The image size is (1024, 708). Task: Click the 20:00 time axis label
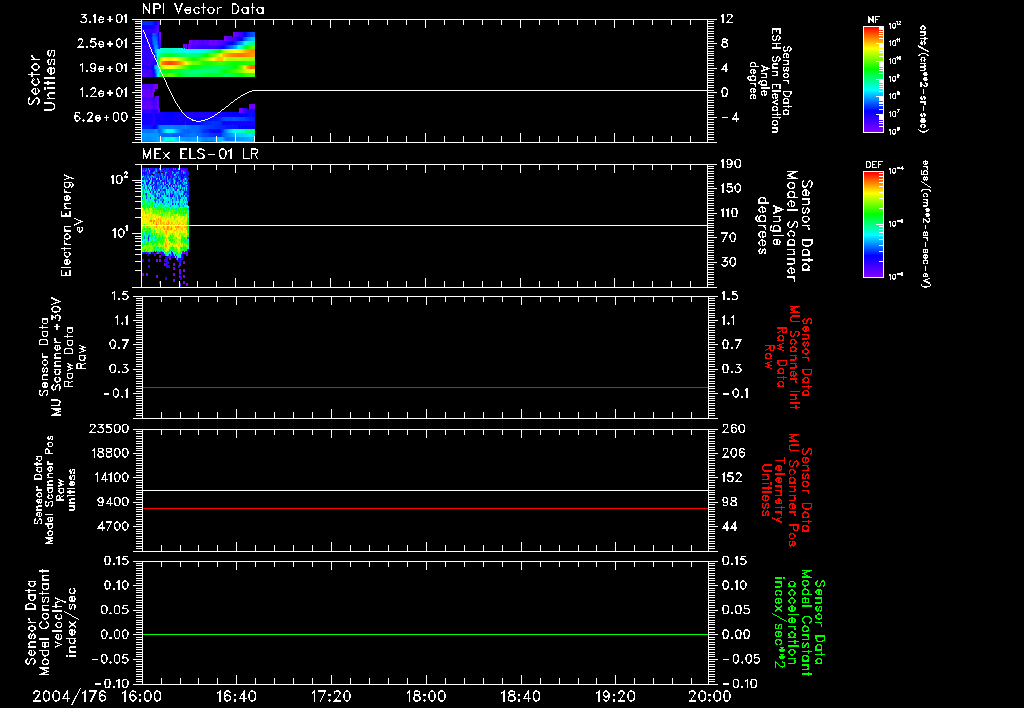point(711,696)
